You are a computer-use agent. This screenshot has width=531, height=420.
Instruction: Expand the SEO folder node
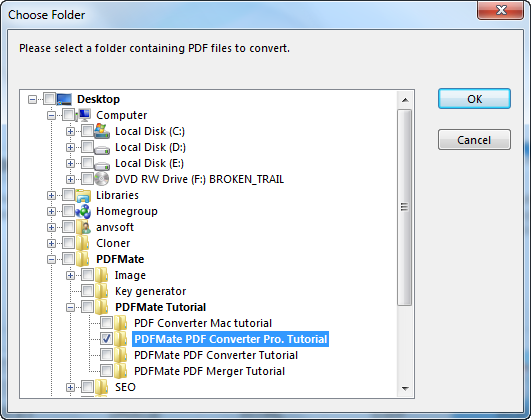[70, 387]
